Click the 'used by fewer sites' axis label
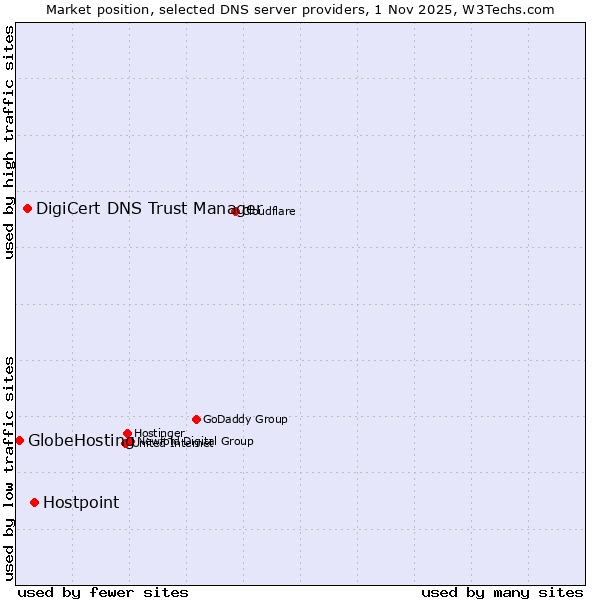Viewport: 600px width, 600px height. click(x=103, y=592)
